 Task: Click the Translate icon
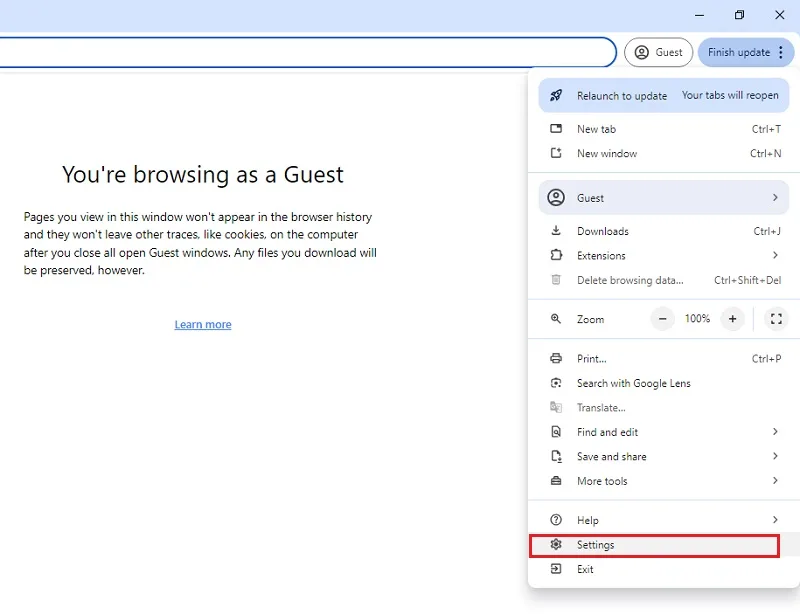[x=556, y=407]
